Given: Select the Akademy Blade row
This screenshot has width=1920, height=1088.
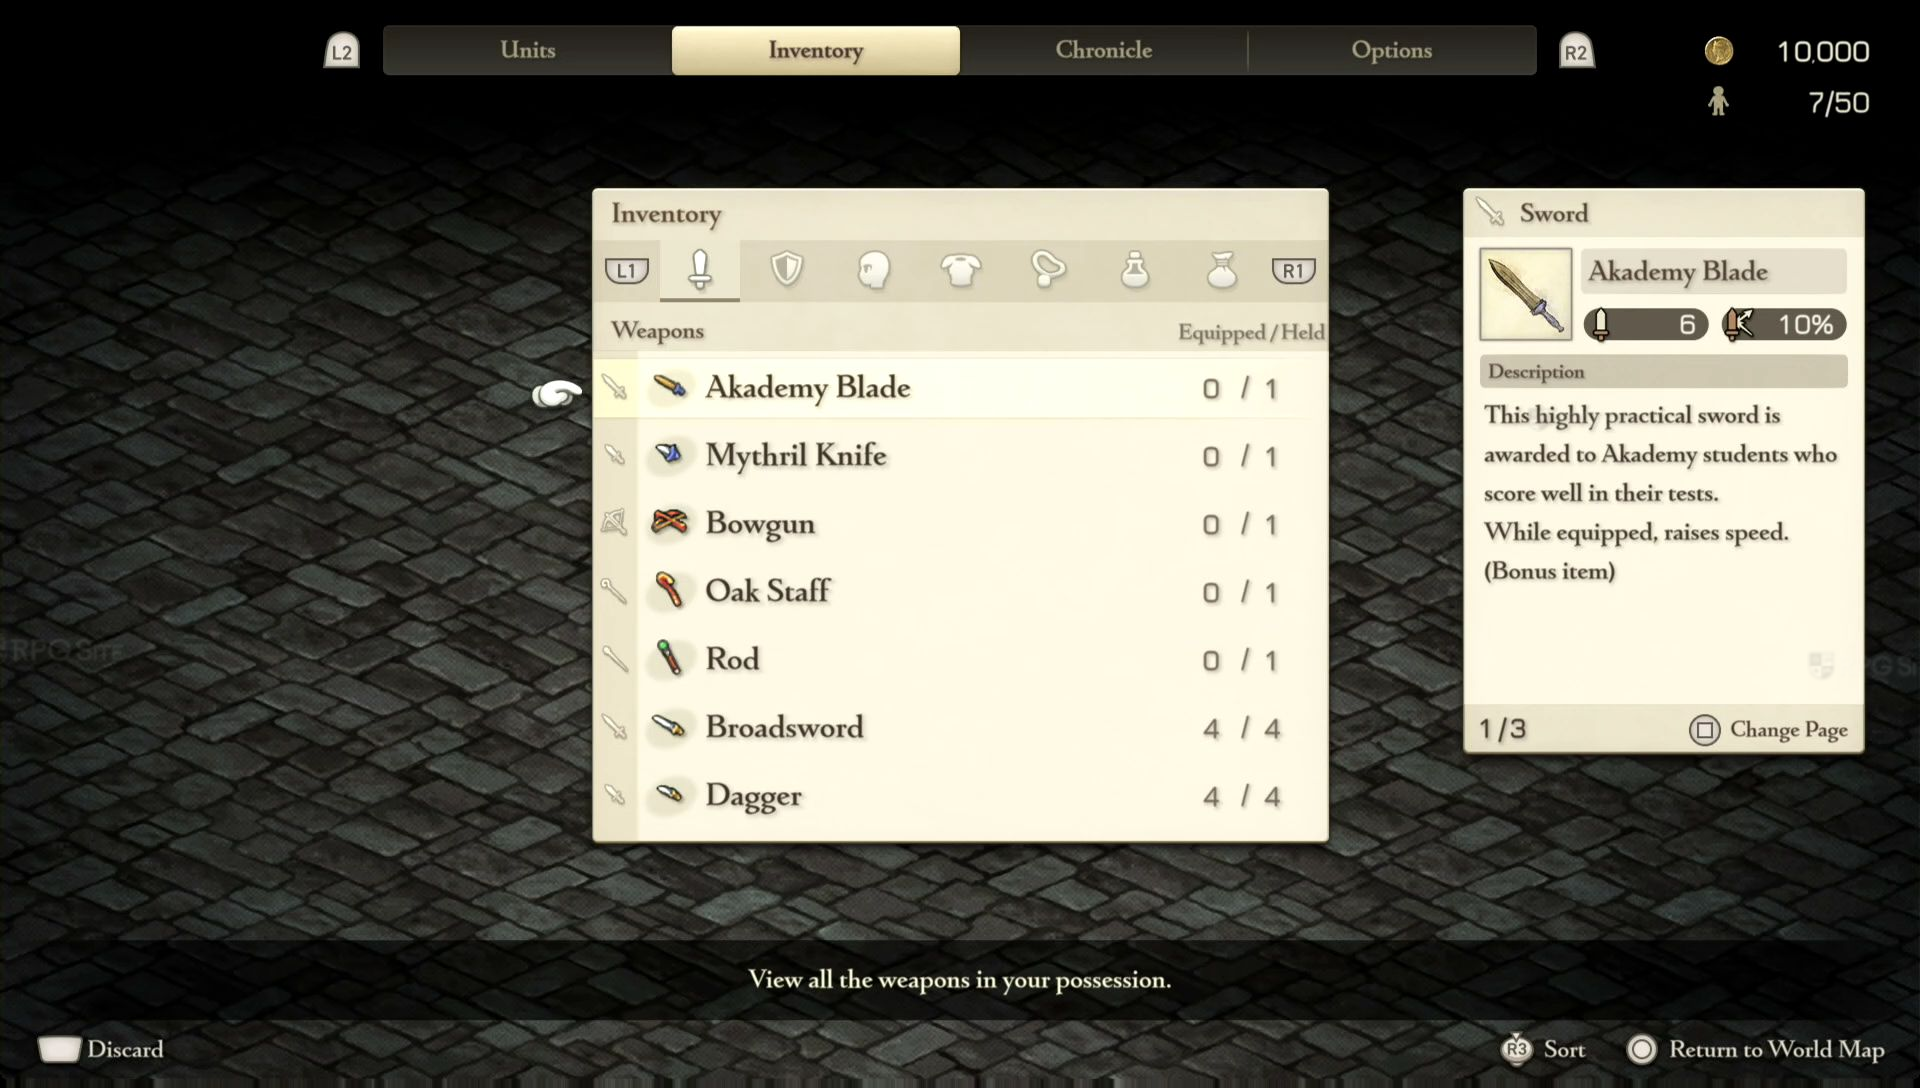Looking at the screenshot, I should point(961,387).
